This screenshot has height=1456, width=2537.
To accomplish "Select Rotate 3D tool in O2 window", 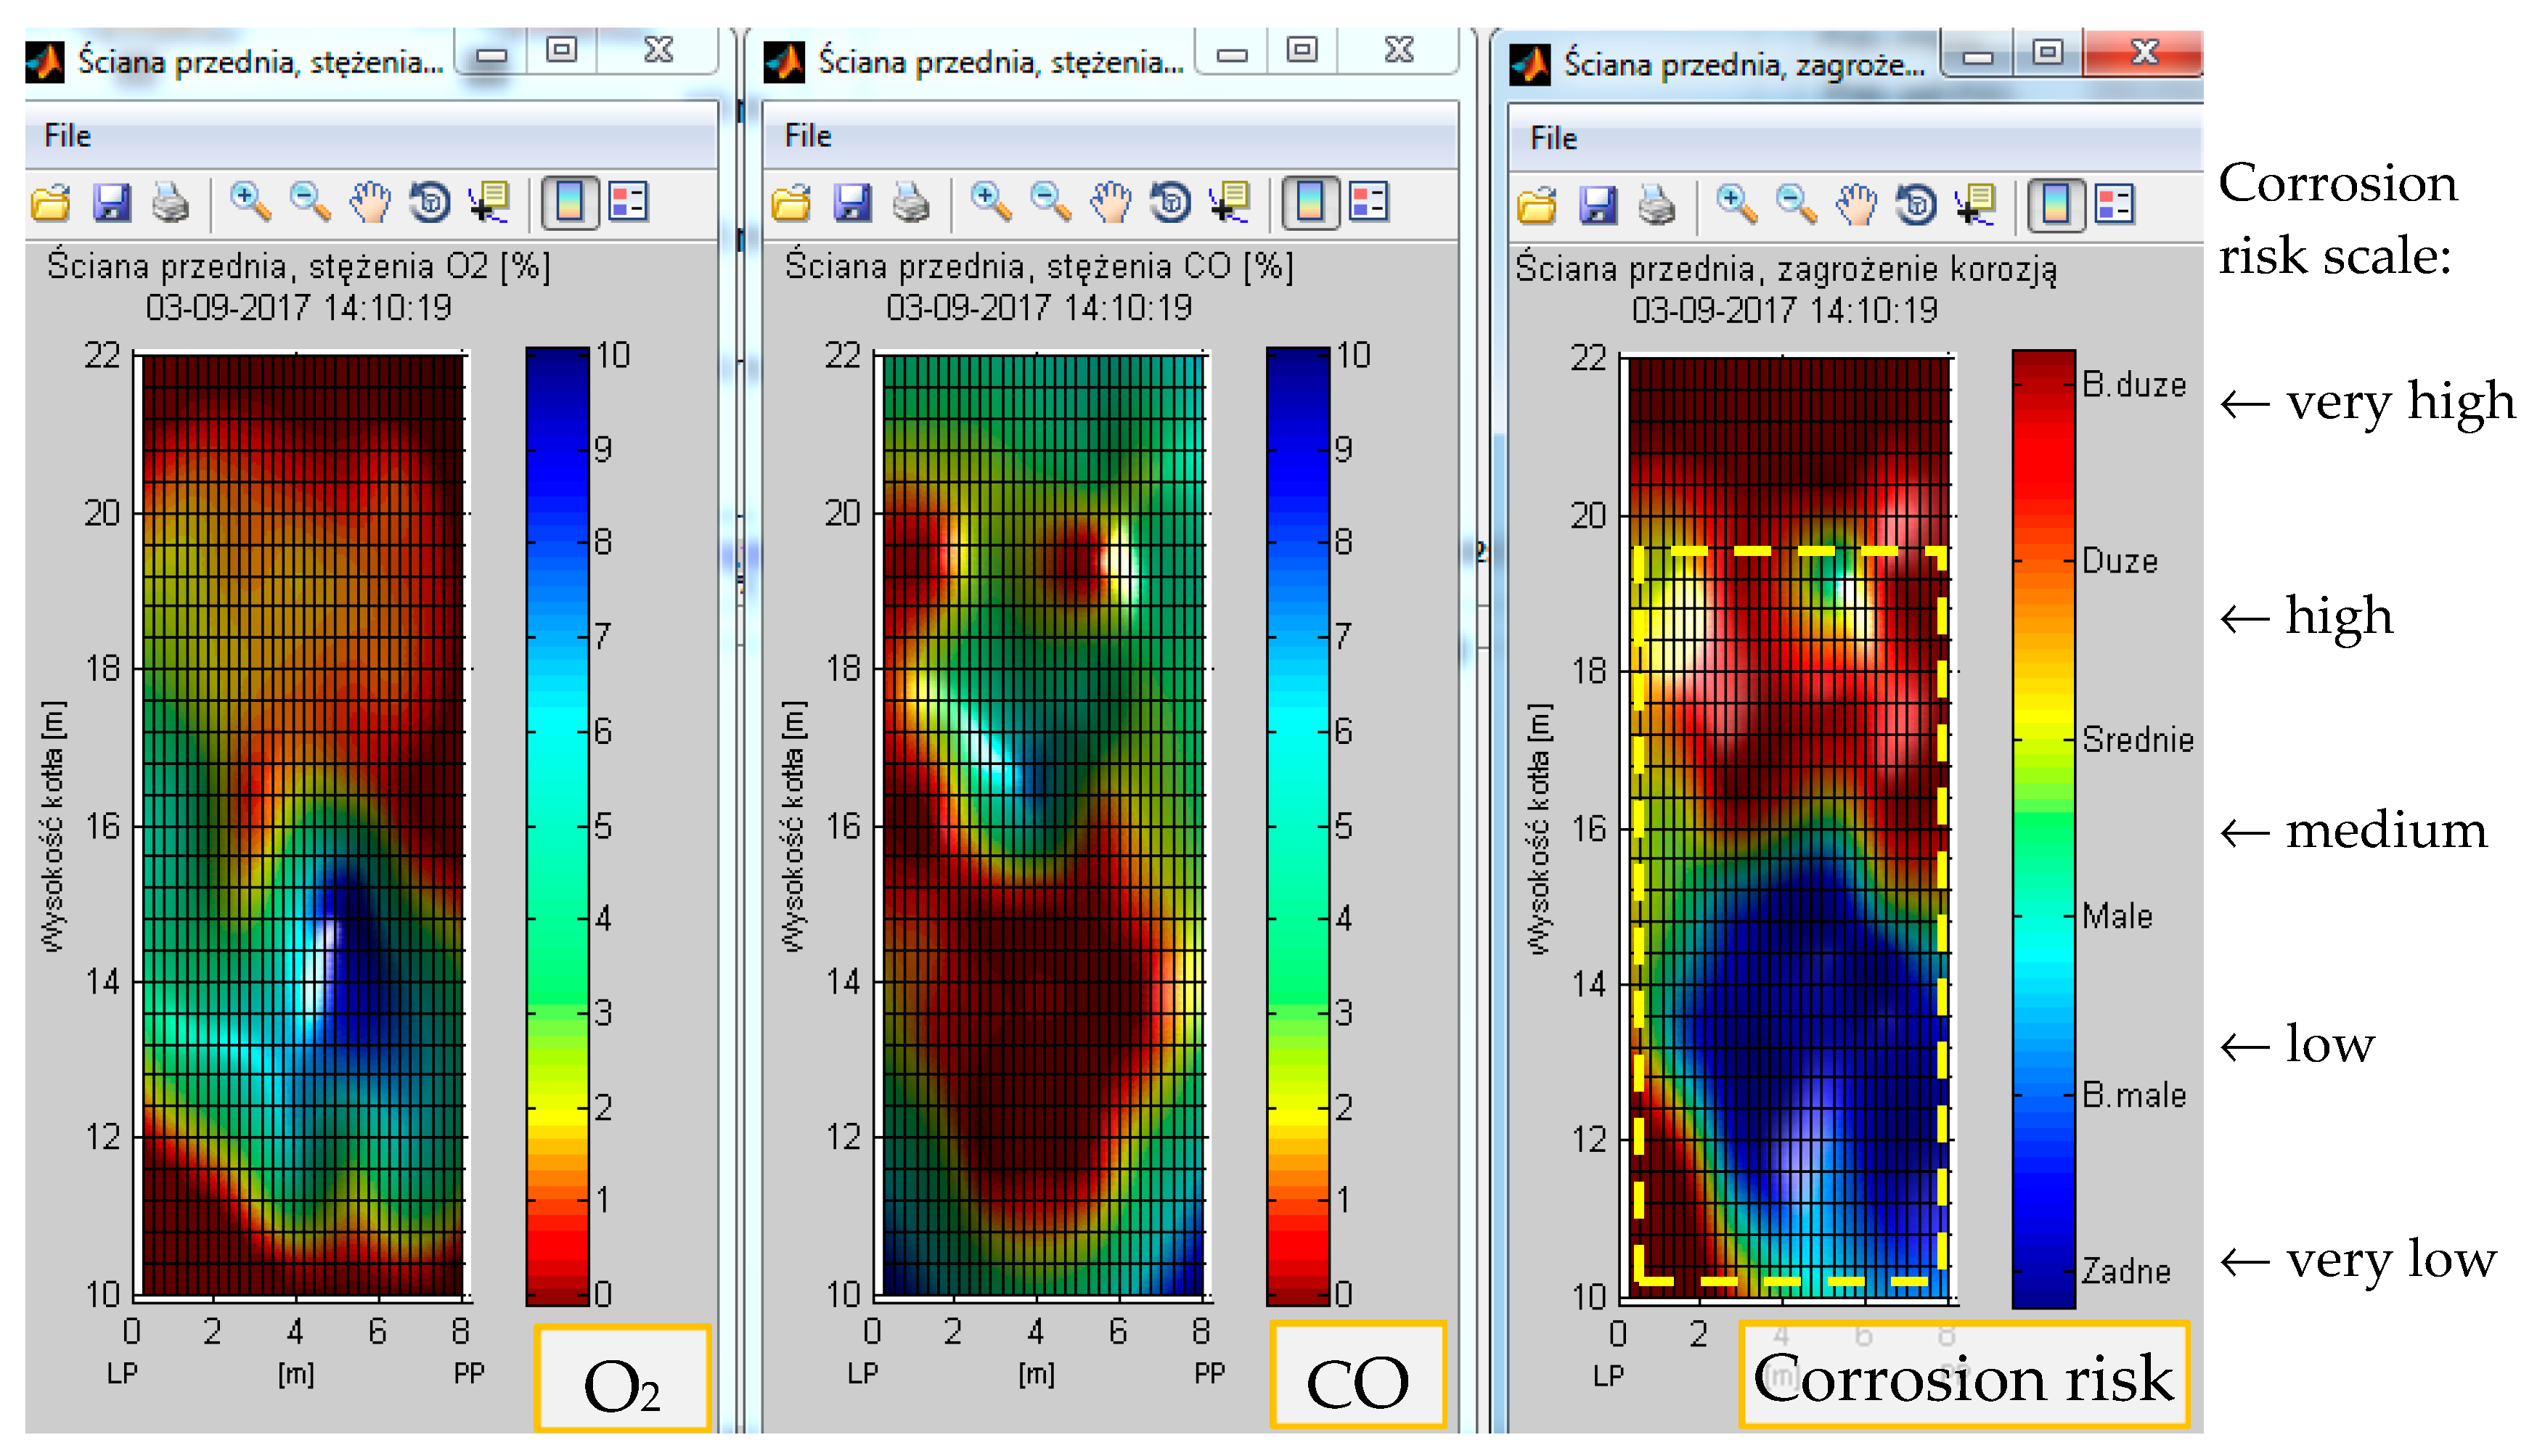I will coord(430,203).
